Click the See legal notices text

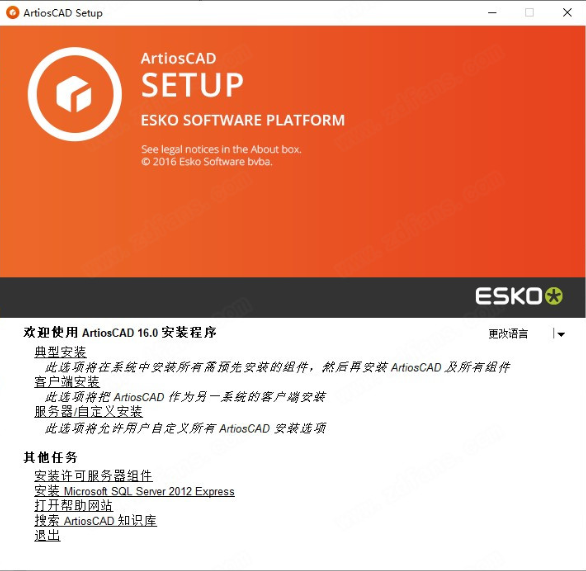coord(221,149)
